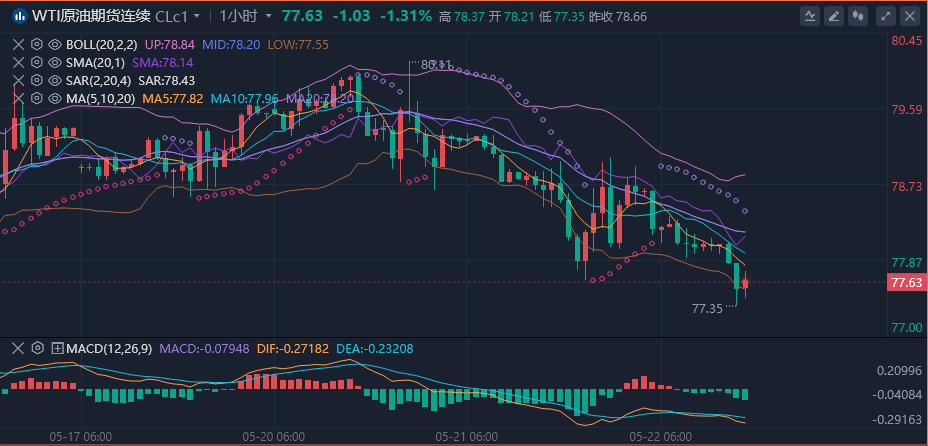This screenshot has width=928, height=446.
Task: Click the BOLL(20,2,2) indicator label
Action: click(x=103, y=45)
